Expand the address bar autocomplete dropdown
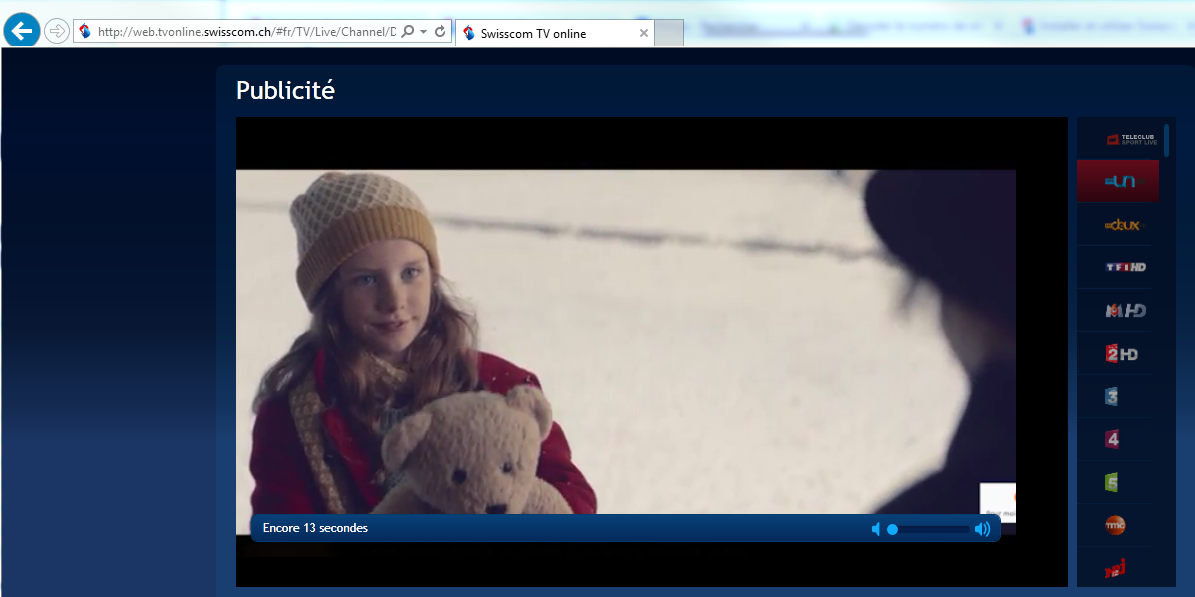This screenshot has height=597, width=1195. pos(424,32)
